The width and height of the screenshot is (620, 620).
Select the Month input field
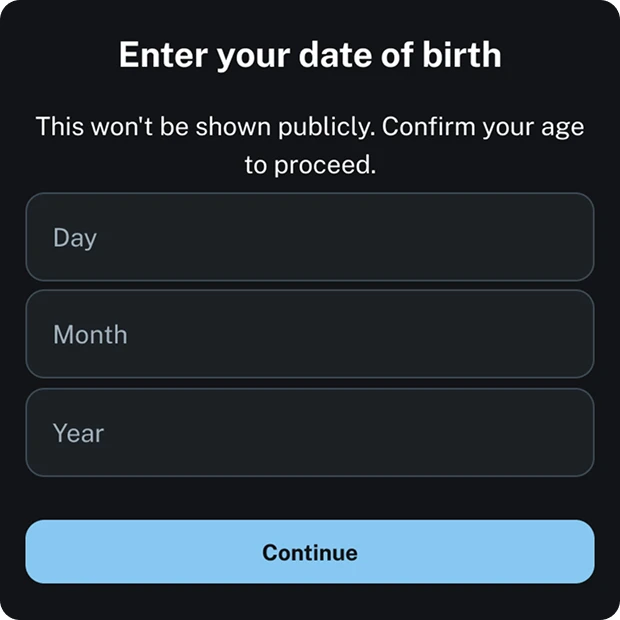[x=310, y=334]
